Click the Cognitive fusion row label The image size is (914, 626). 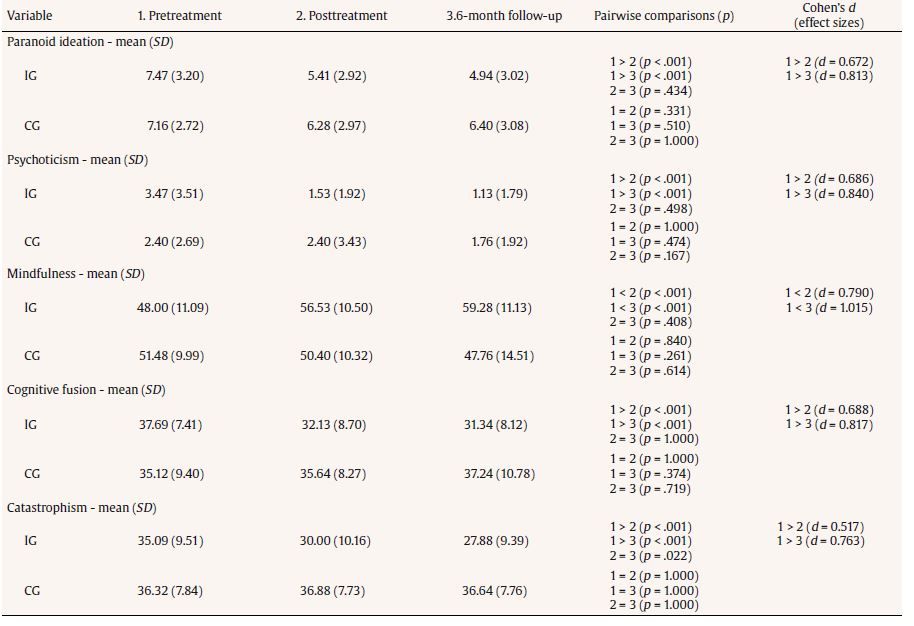(84, 390)
